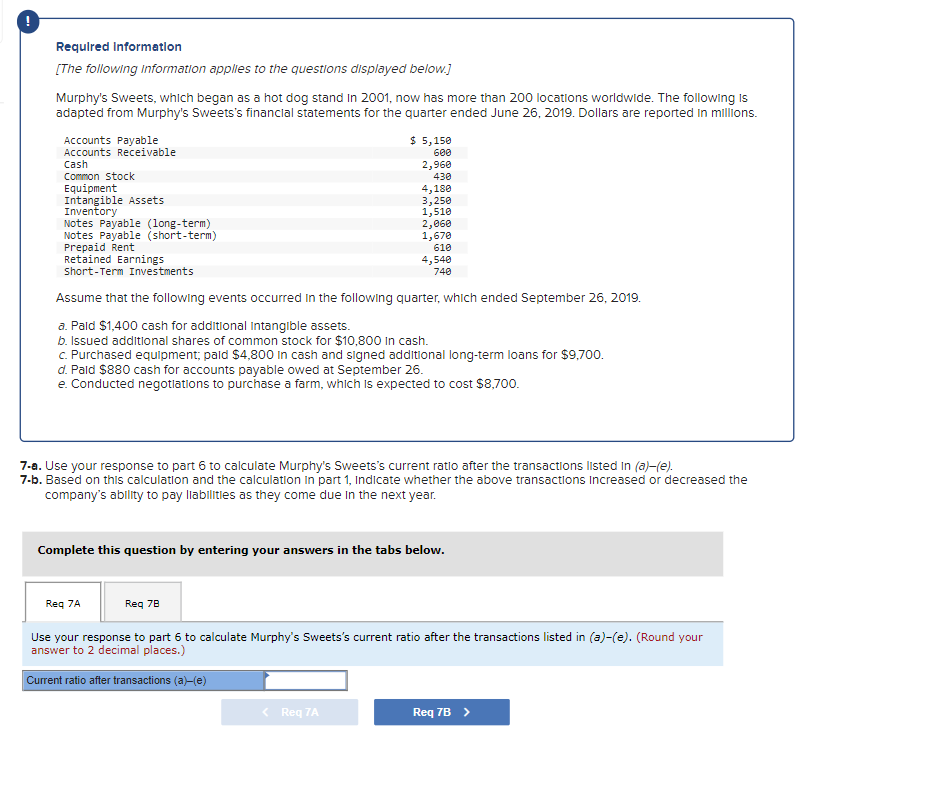Click event e about farm negotiations
Image resolution: width=940 pixels, height=799 pixels.
[x=288, y=384]
